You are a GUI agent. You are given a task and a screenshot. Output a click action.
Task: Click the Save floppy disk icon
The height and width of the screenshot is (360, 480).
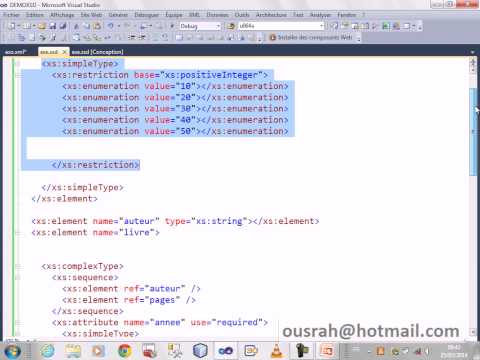(x=53, y=26)
